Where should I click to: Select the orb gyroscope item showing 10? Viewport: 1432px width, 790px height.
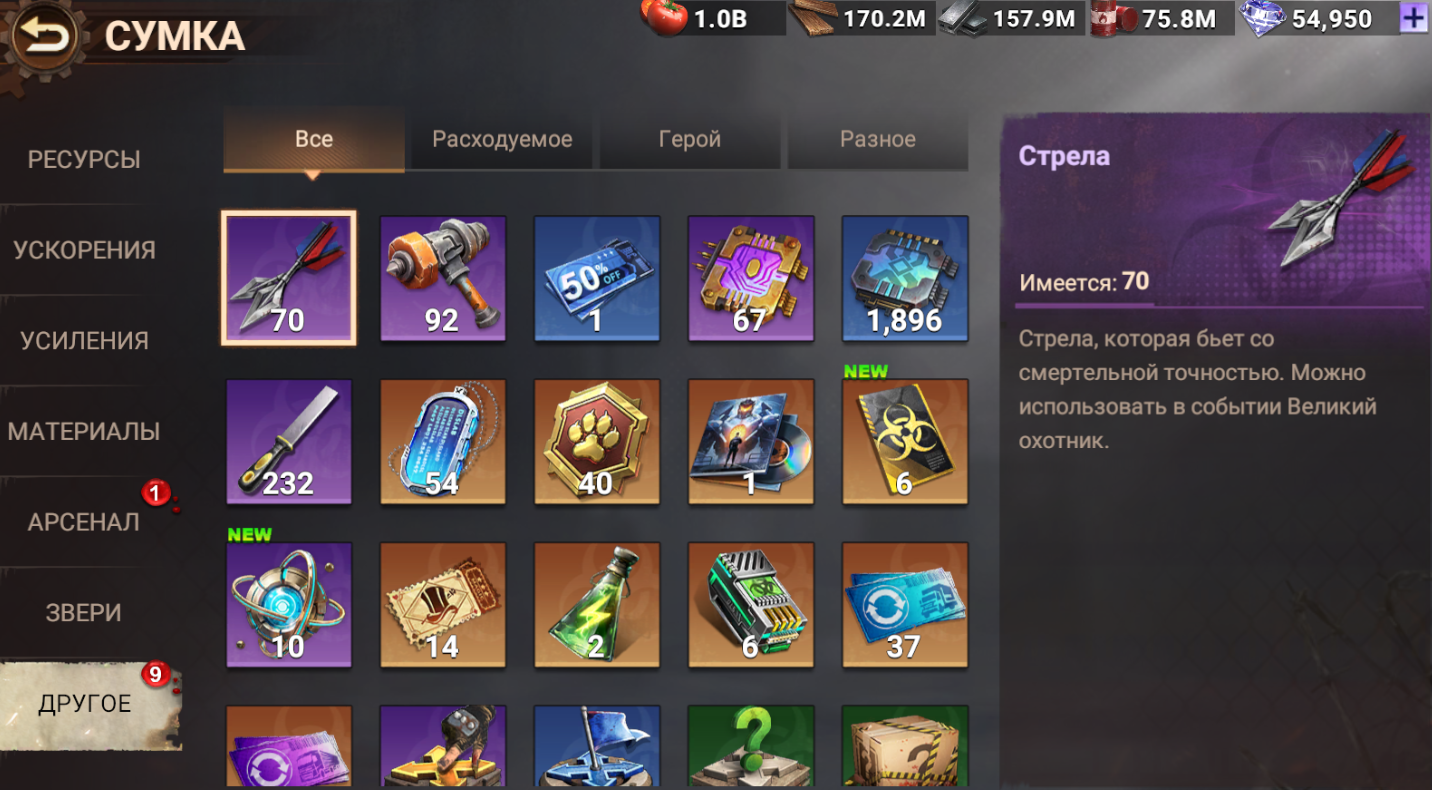pos(289,605)
